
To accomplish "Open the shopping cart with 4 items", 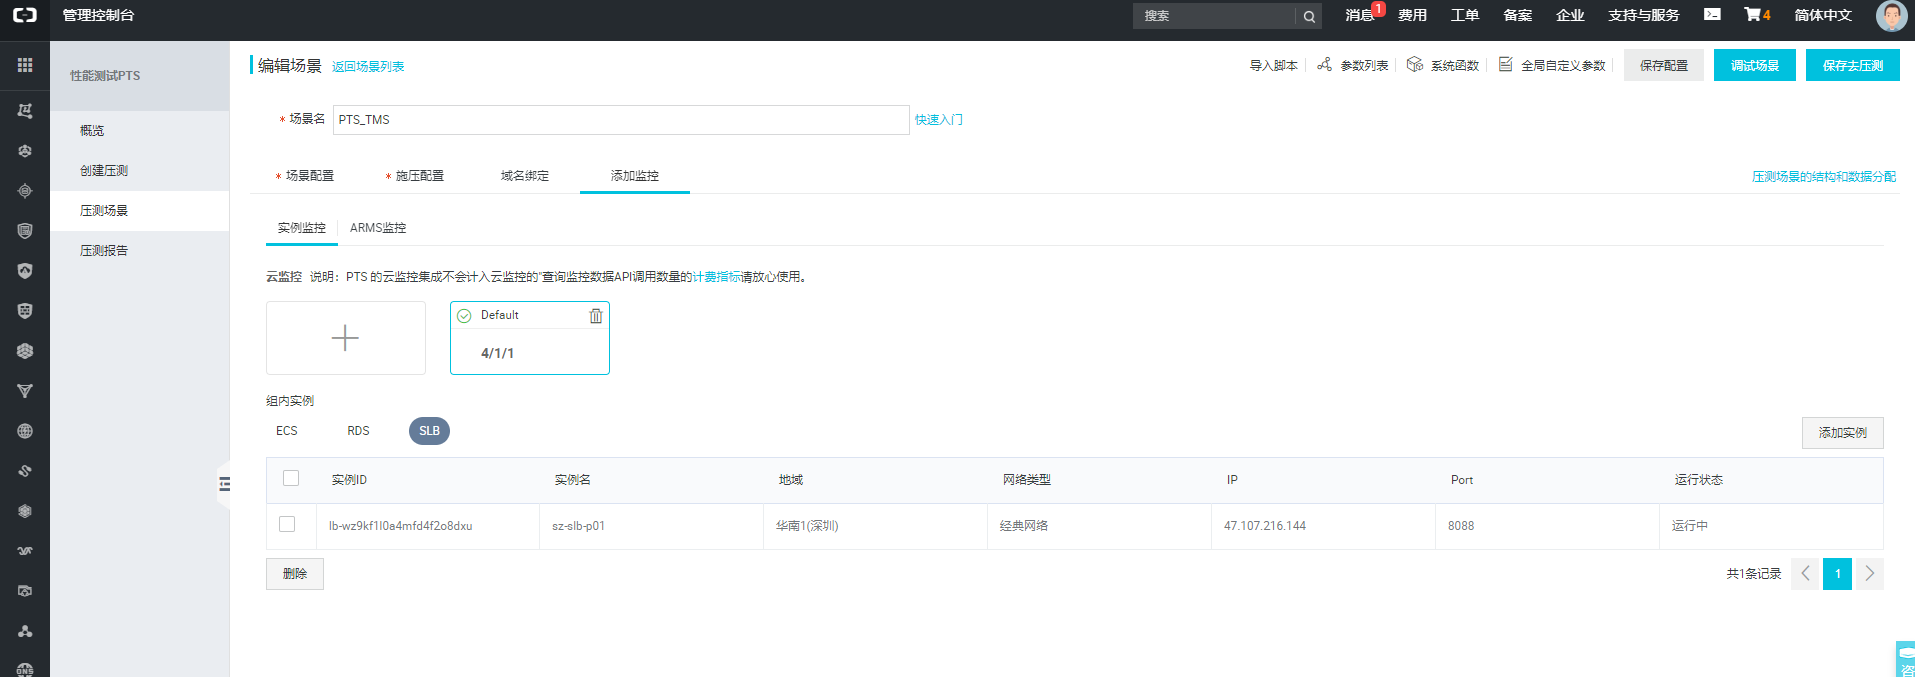I will (1757, 15).
